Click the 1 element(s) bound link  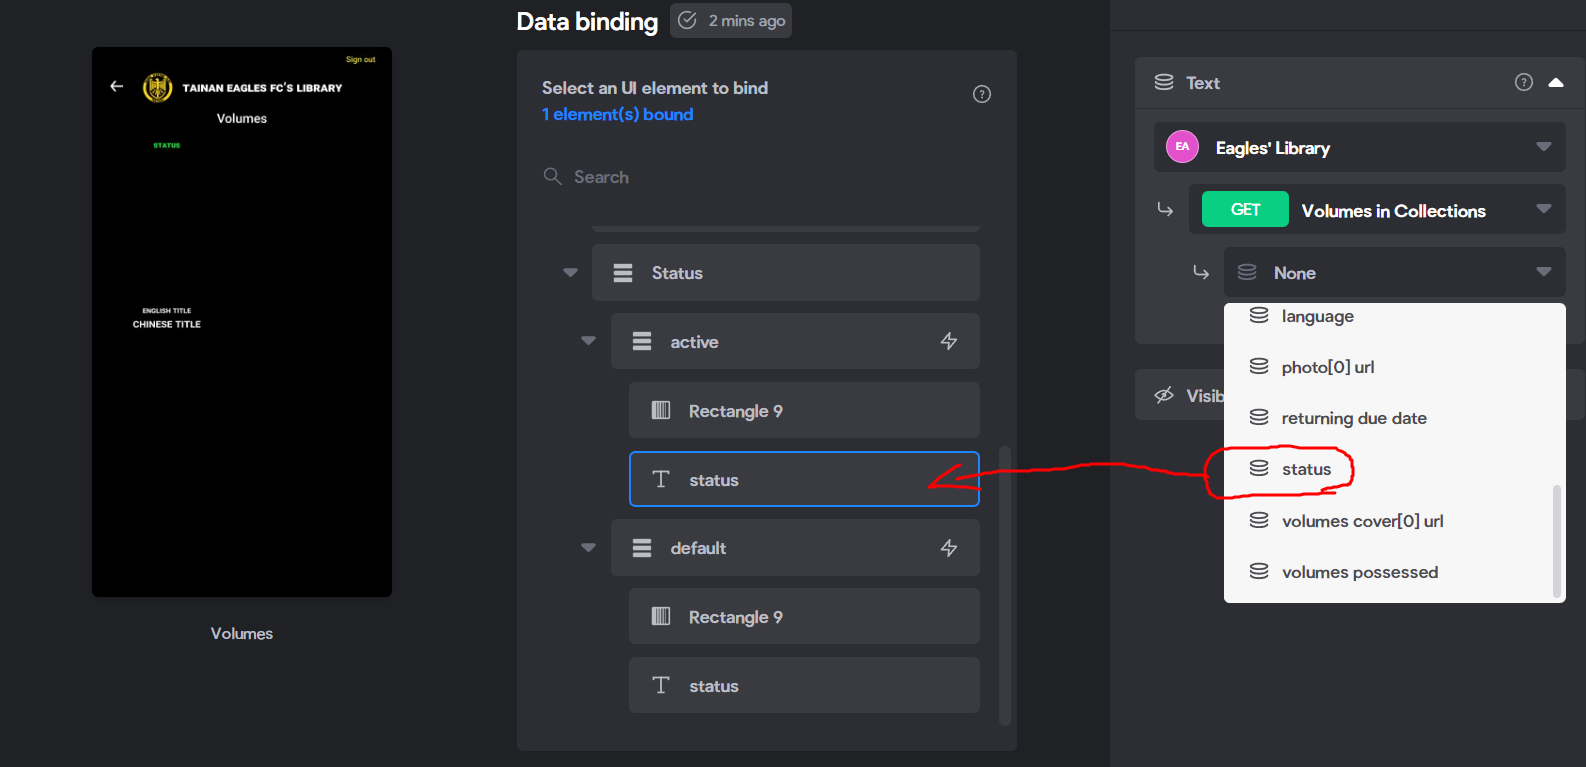(617, 114)
